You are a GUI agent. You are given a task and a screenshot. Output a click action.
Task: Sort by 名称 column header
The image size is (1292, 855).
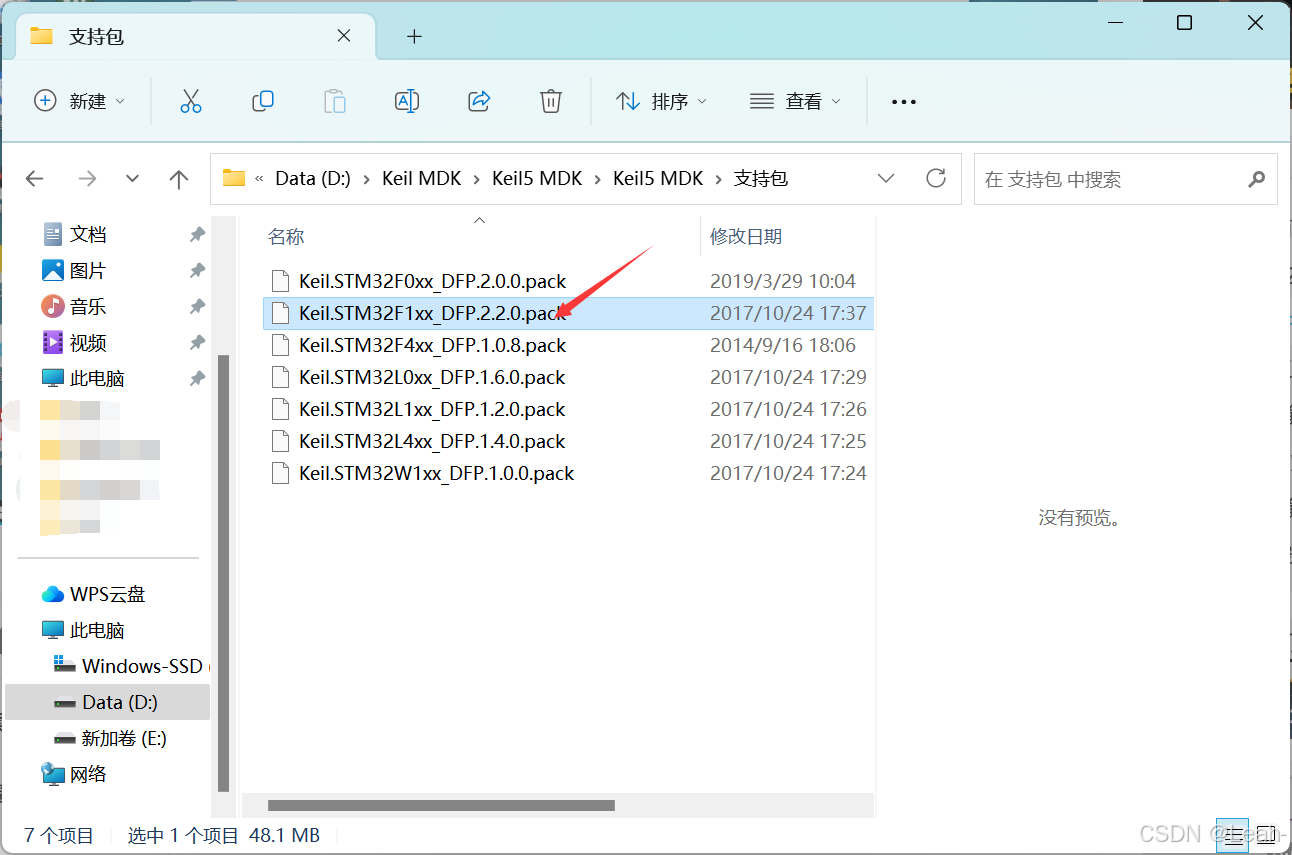286,237
